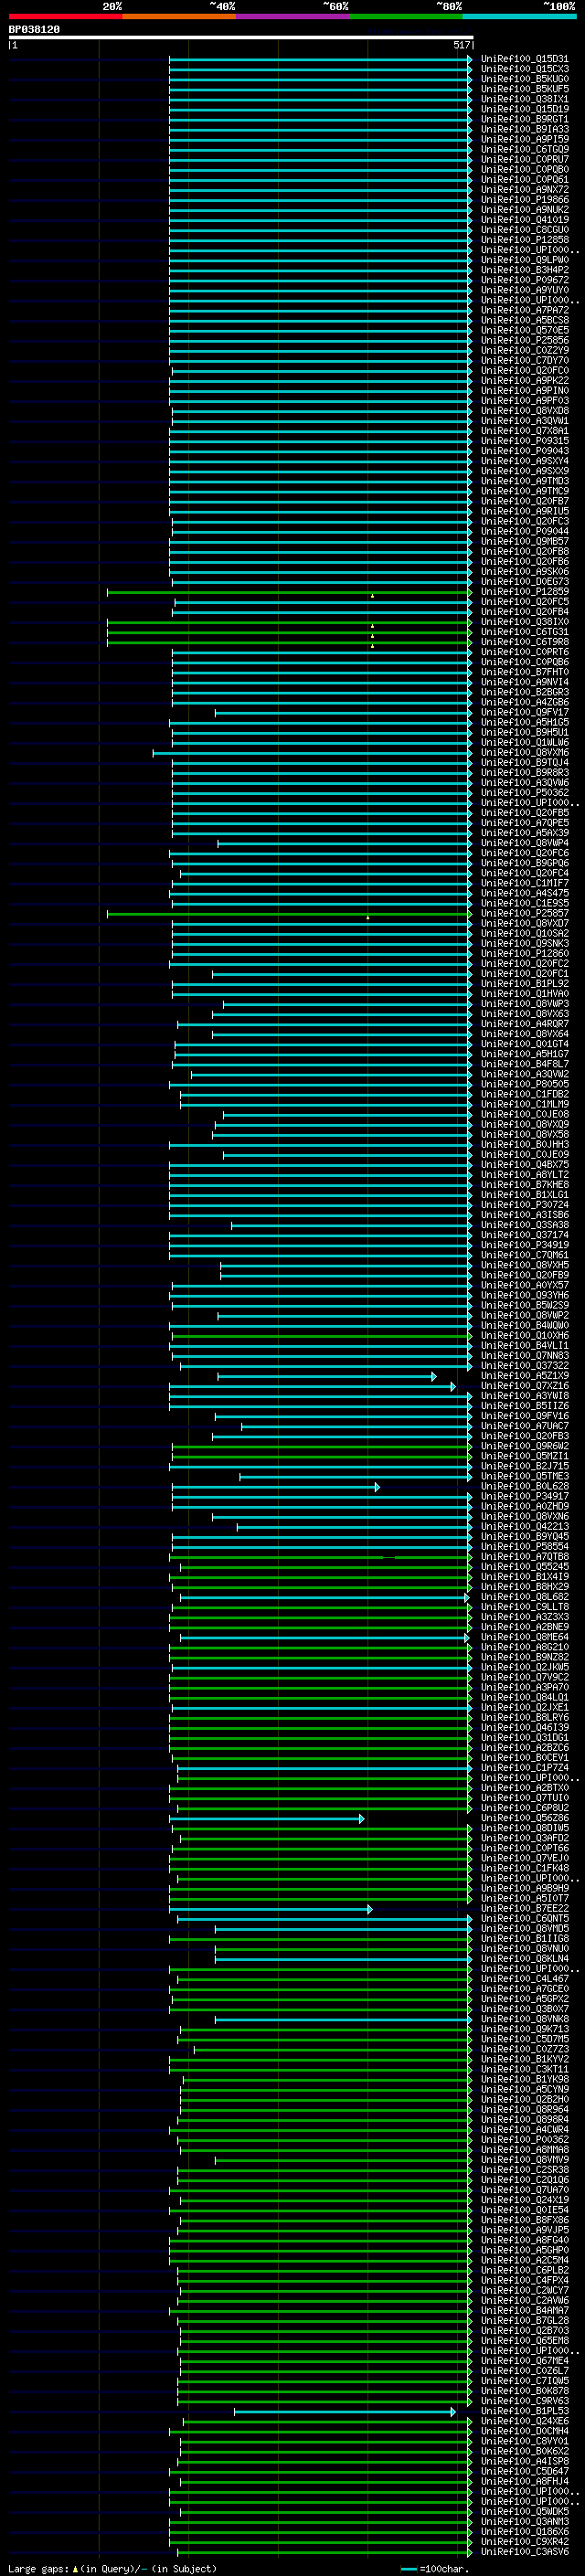Screen dimensions: 585x2576
Task: Select hit UniRef100_P19866
Action: (x=525, y=200)
